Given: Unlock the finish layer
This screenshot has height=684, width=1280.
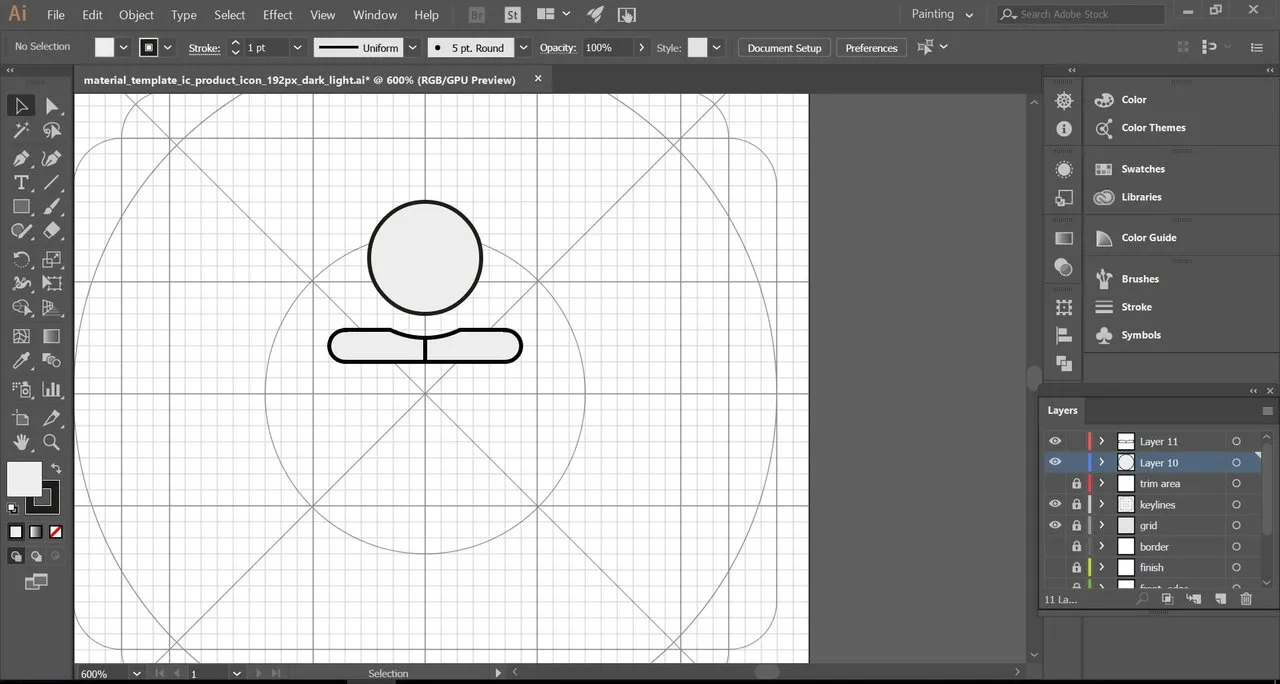Looking at the screenshot, I should (x=1077, y=567).
